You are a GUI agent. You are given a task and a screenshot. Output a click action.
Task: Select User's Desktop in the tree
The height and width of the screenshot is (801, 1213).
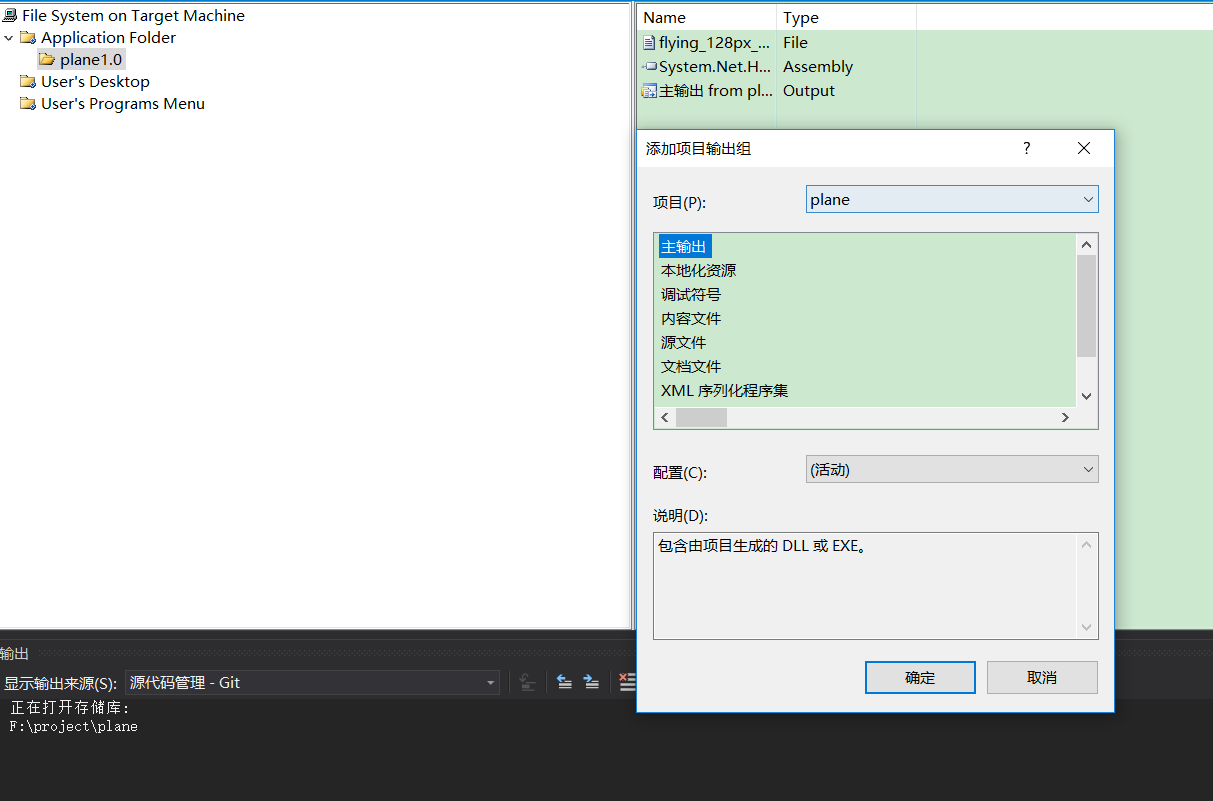[95, 82]
